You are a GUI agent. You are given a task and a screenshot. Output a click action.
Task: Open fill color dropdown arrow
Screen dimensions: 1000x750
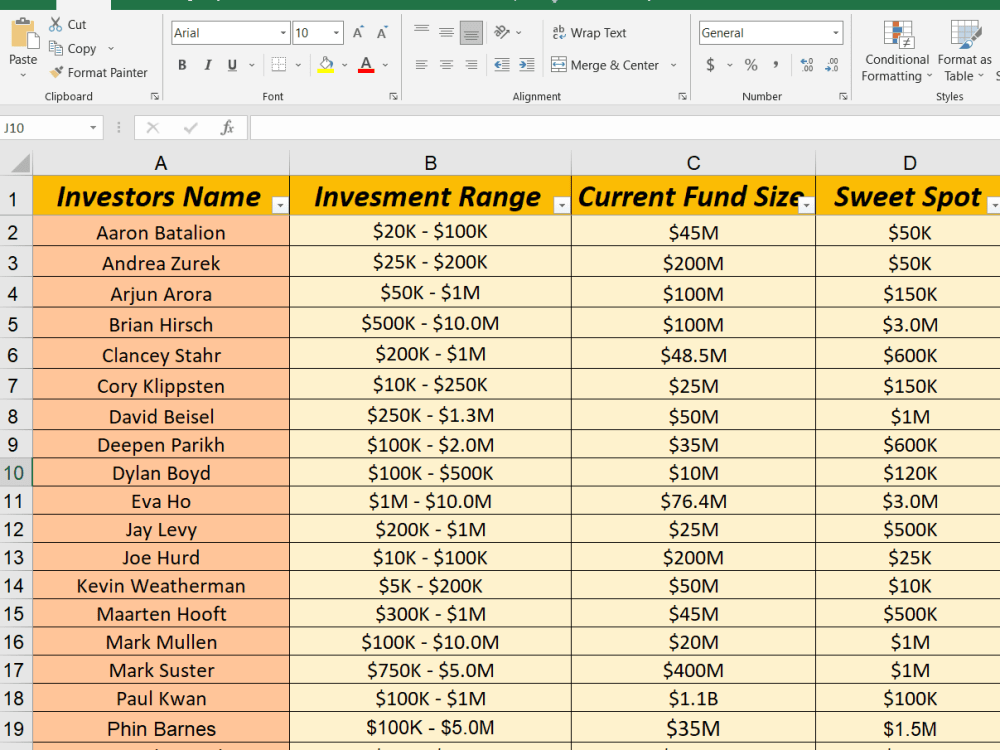344,65
